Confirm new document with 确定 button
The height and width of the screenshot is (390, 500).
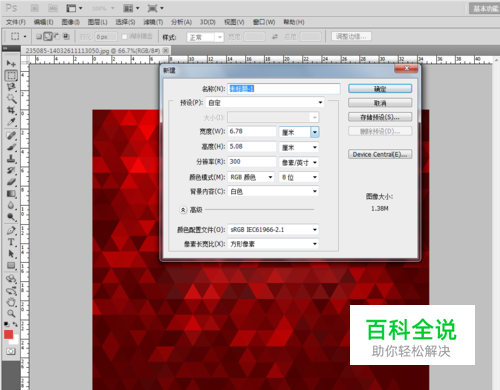380,89
